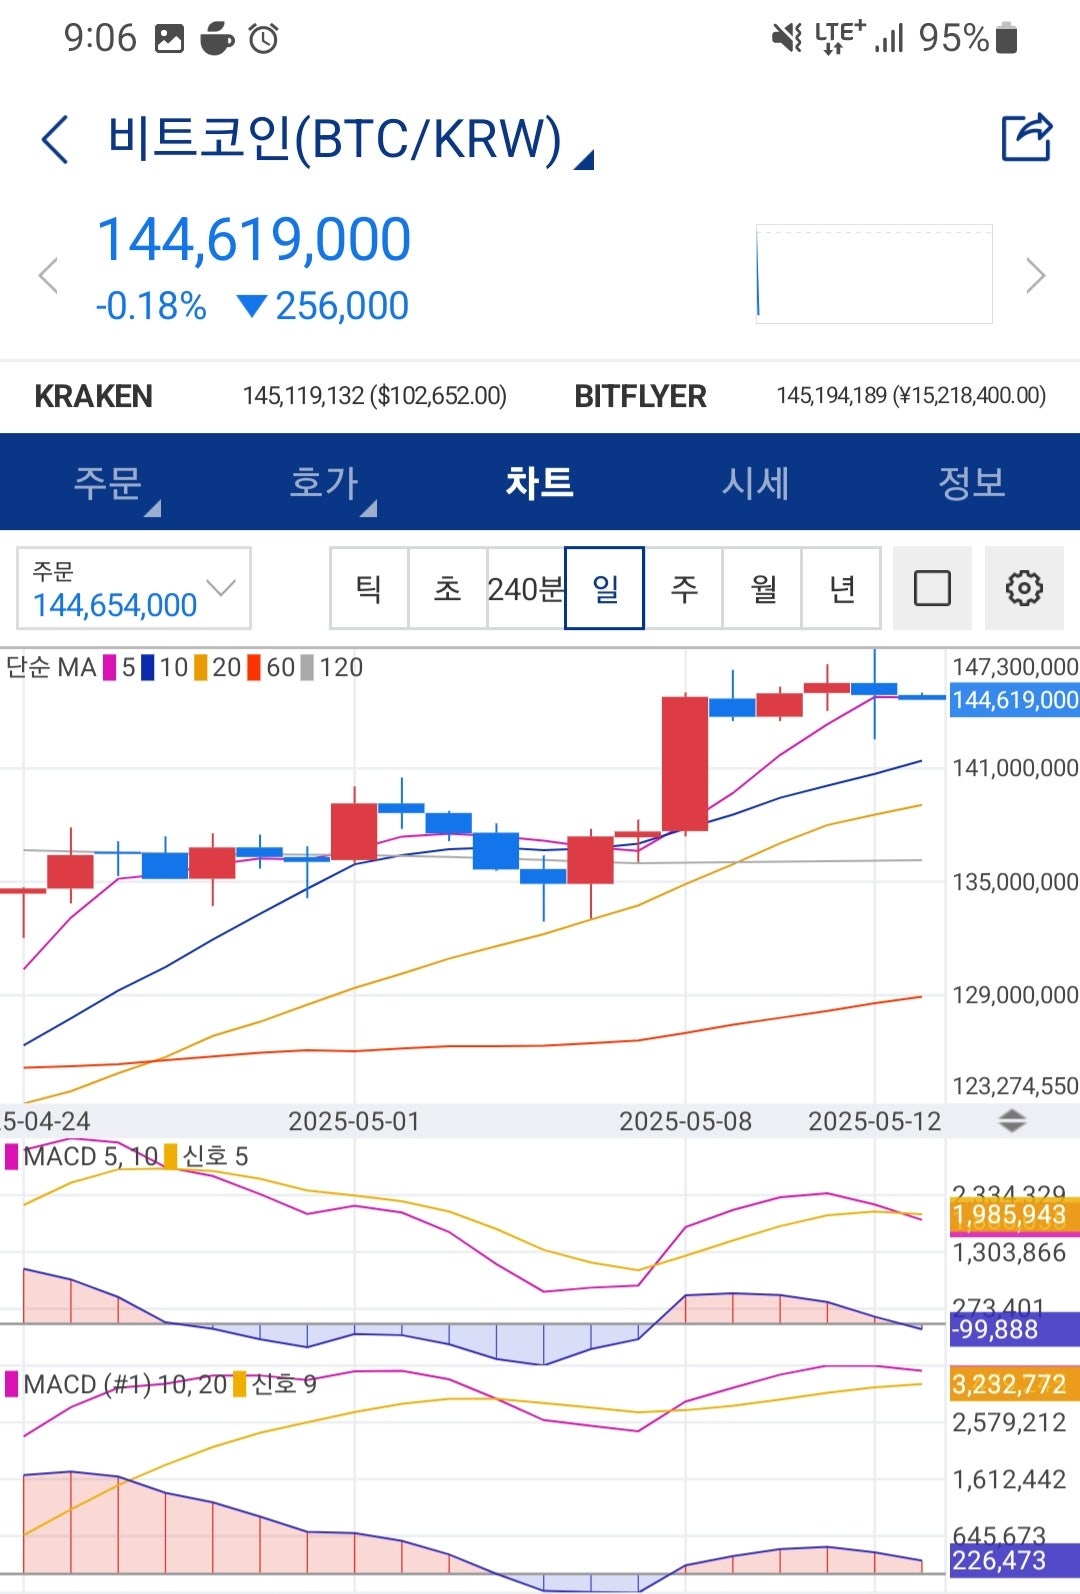Tap the 144,619,000 price tag on axis

coord(1014,700)
